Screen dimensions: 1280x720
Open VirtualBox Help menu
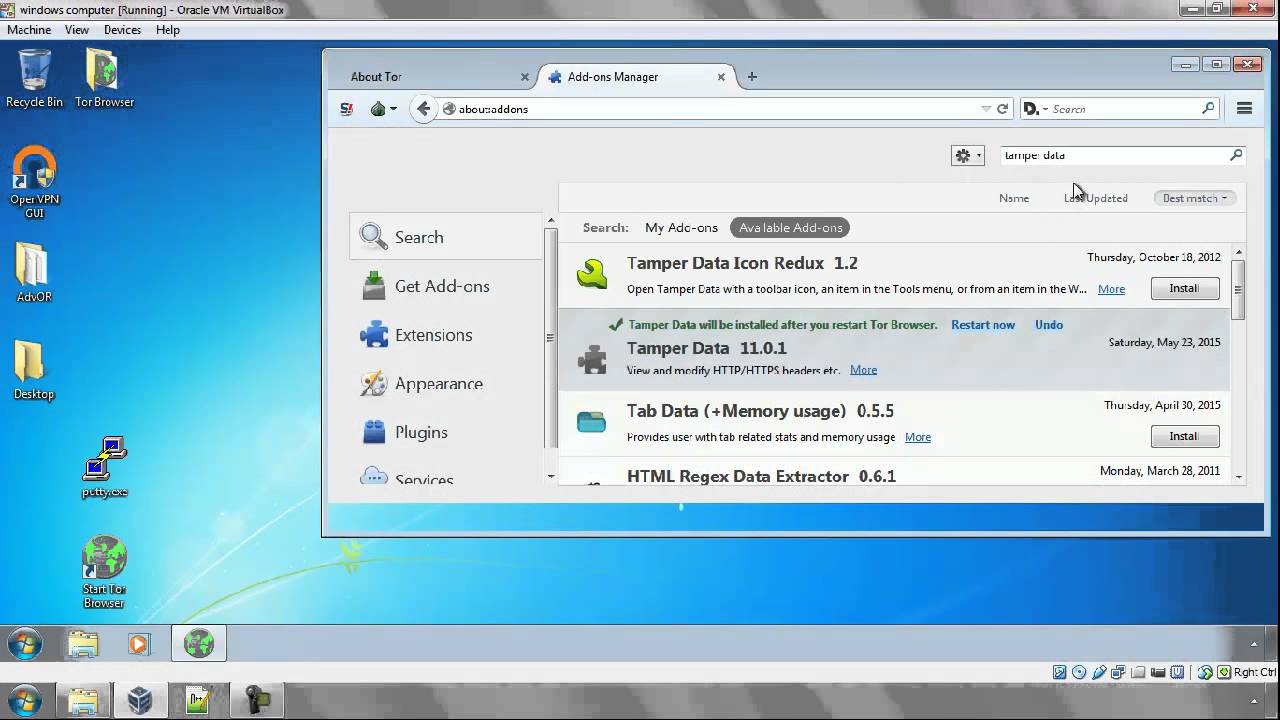pos(168,30)
